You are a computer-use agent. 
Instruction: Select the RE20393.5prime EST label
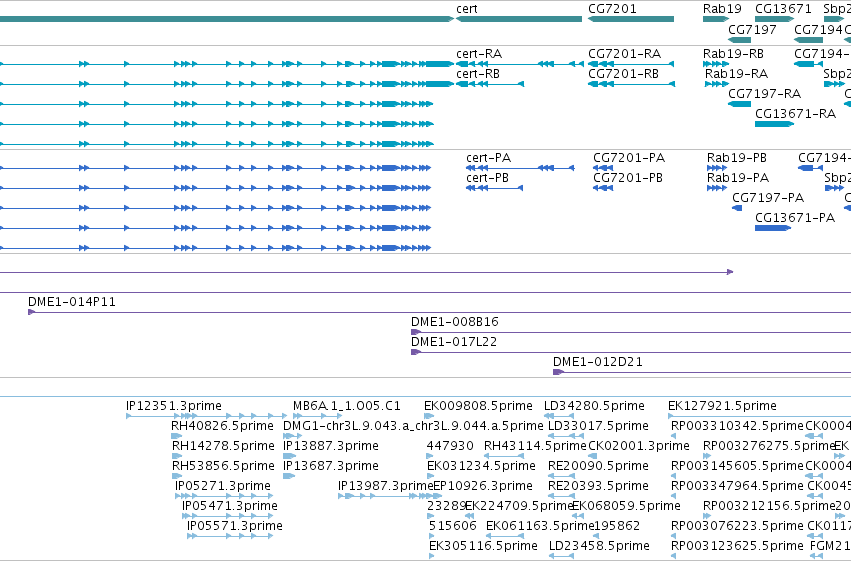598,486
